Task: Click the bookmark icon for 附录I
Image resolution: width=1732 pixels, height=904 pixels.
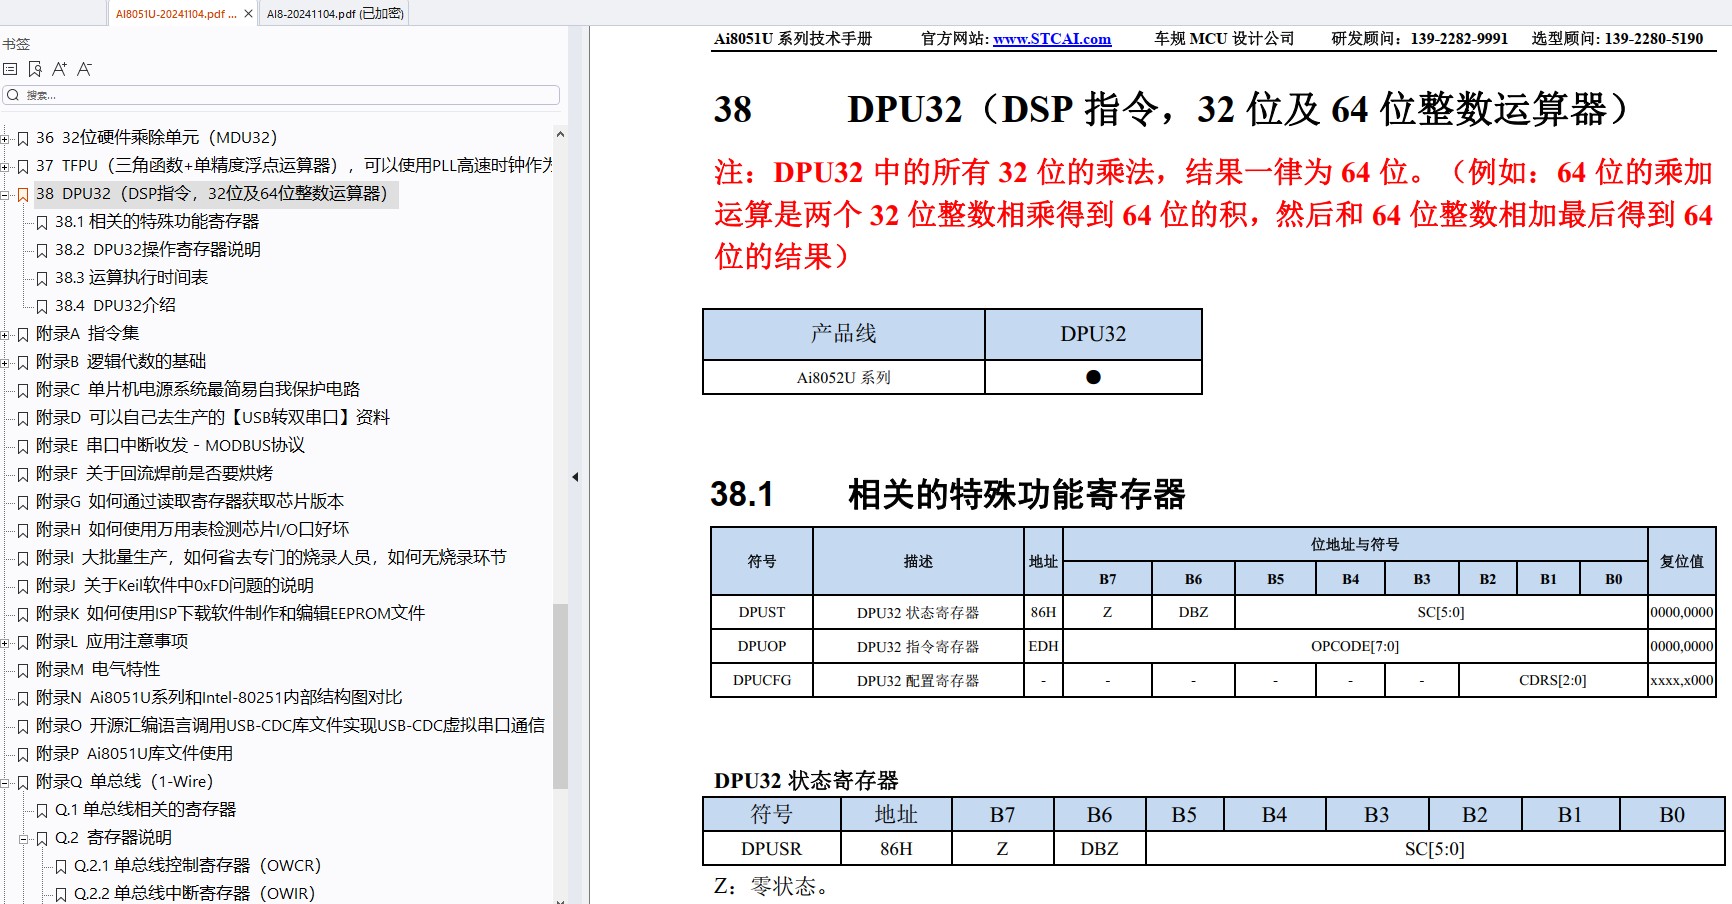Action: [23, 559]
